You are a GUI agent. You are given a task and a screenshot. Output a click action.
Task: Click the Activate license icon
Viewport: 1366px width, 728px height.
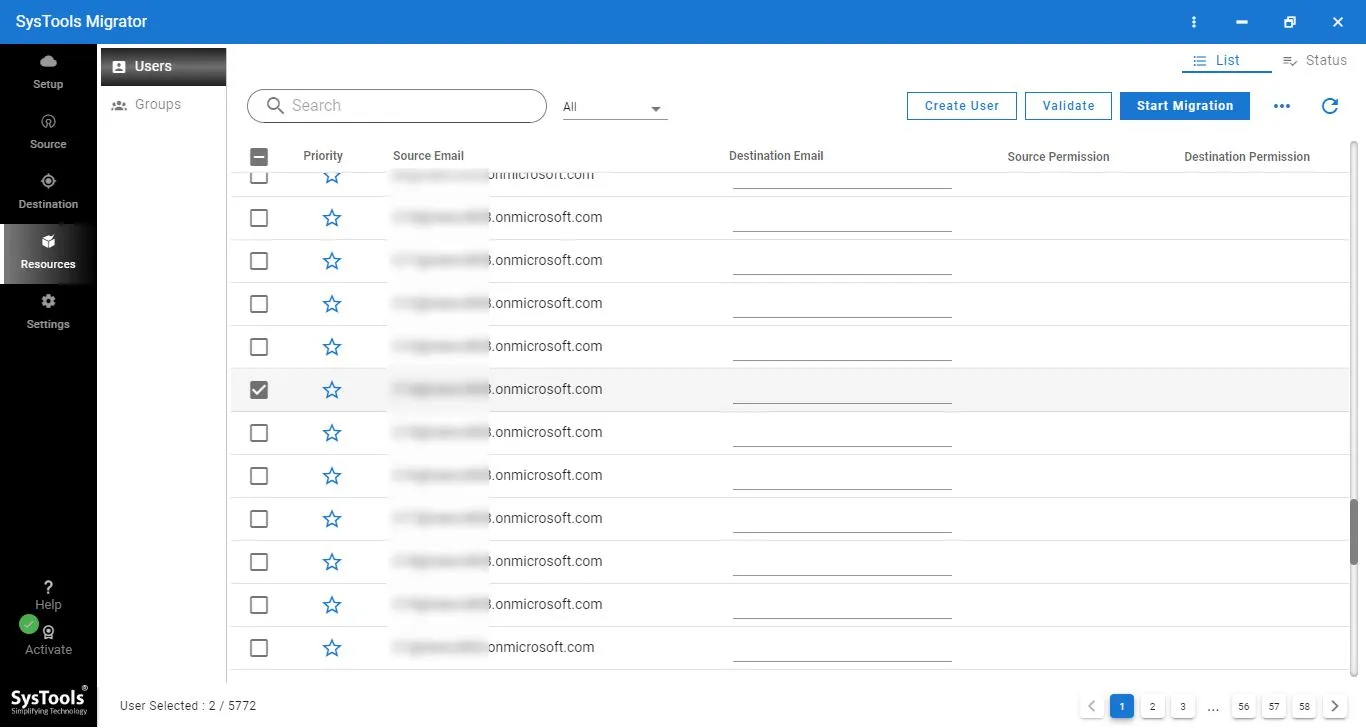(x=48, y=632)
